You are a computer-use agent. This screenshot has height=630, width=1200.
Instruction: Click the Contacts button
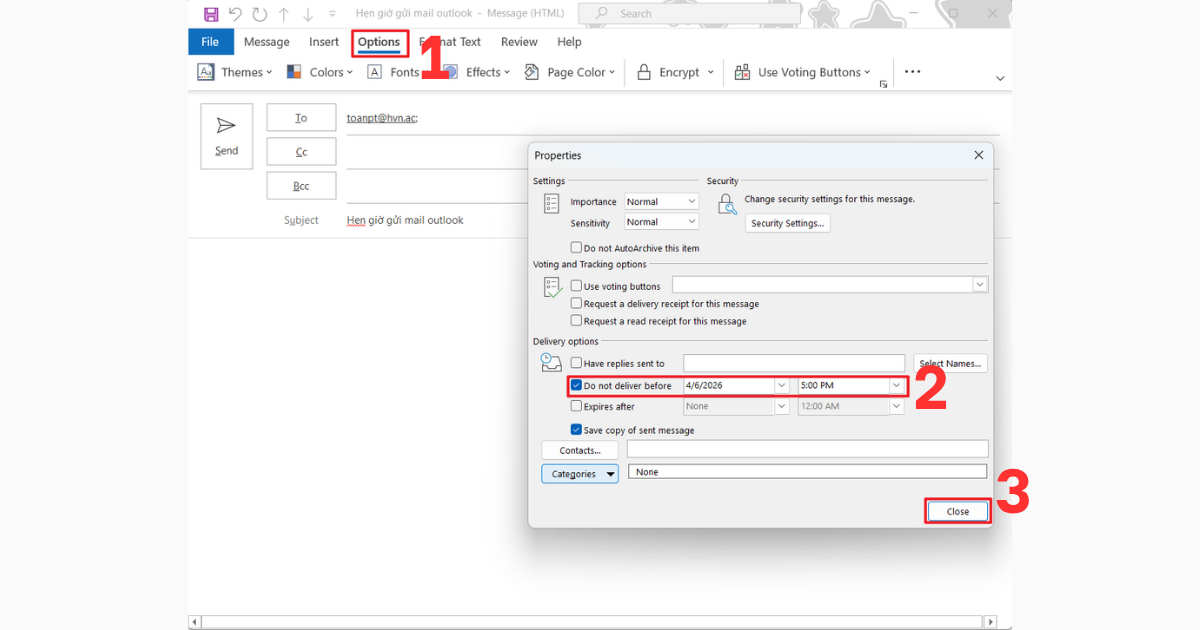[x=580, y=451]
